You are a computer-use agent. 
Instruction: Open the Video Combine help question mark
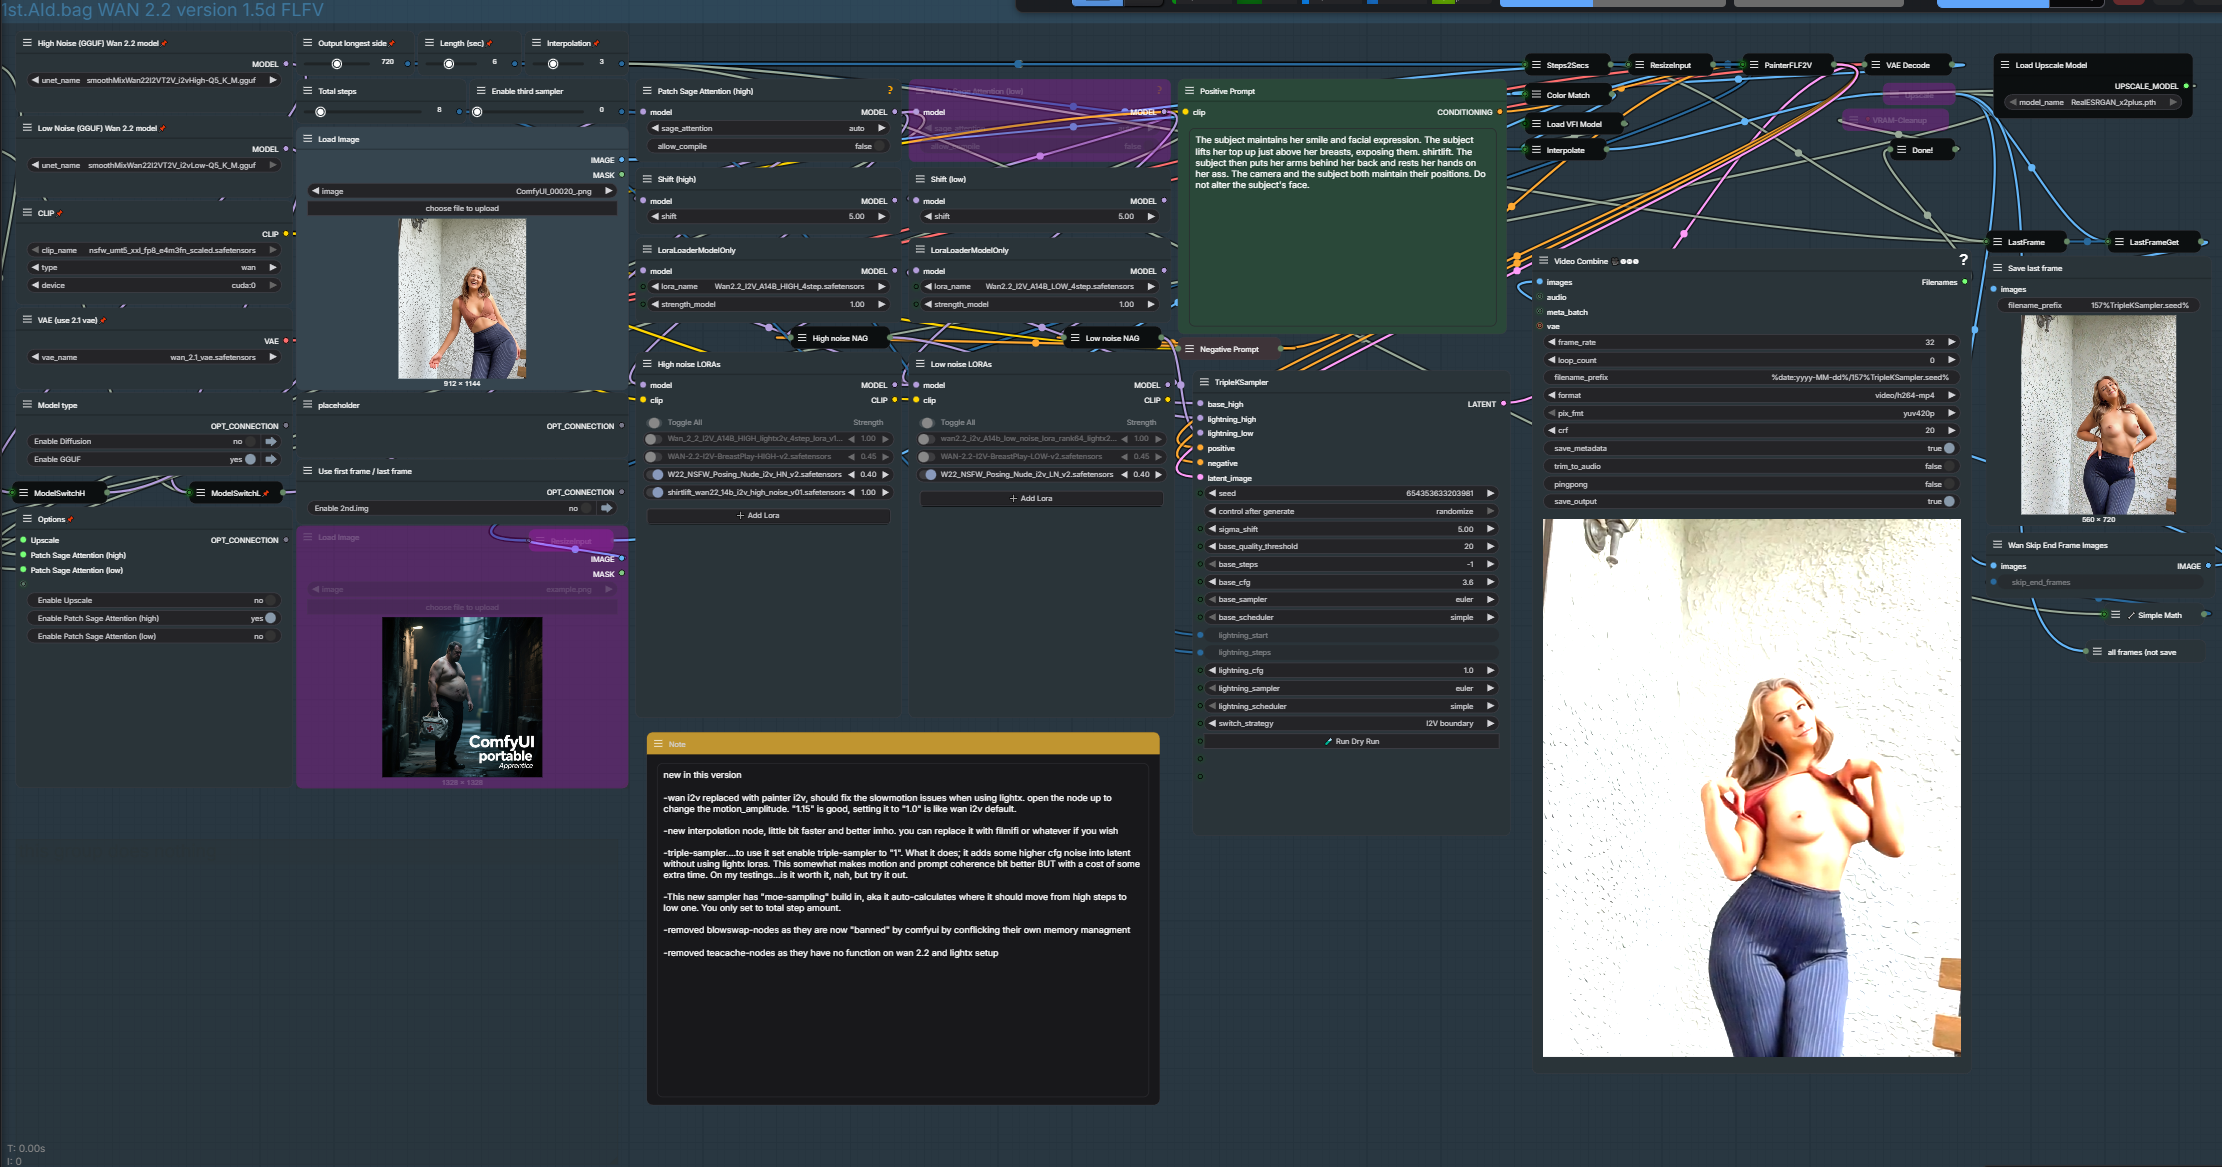[1963, 260]
